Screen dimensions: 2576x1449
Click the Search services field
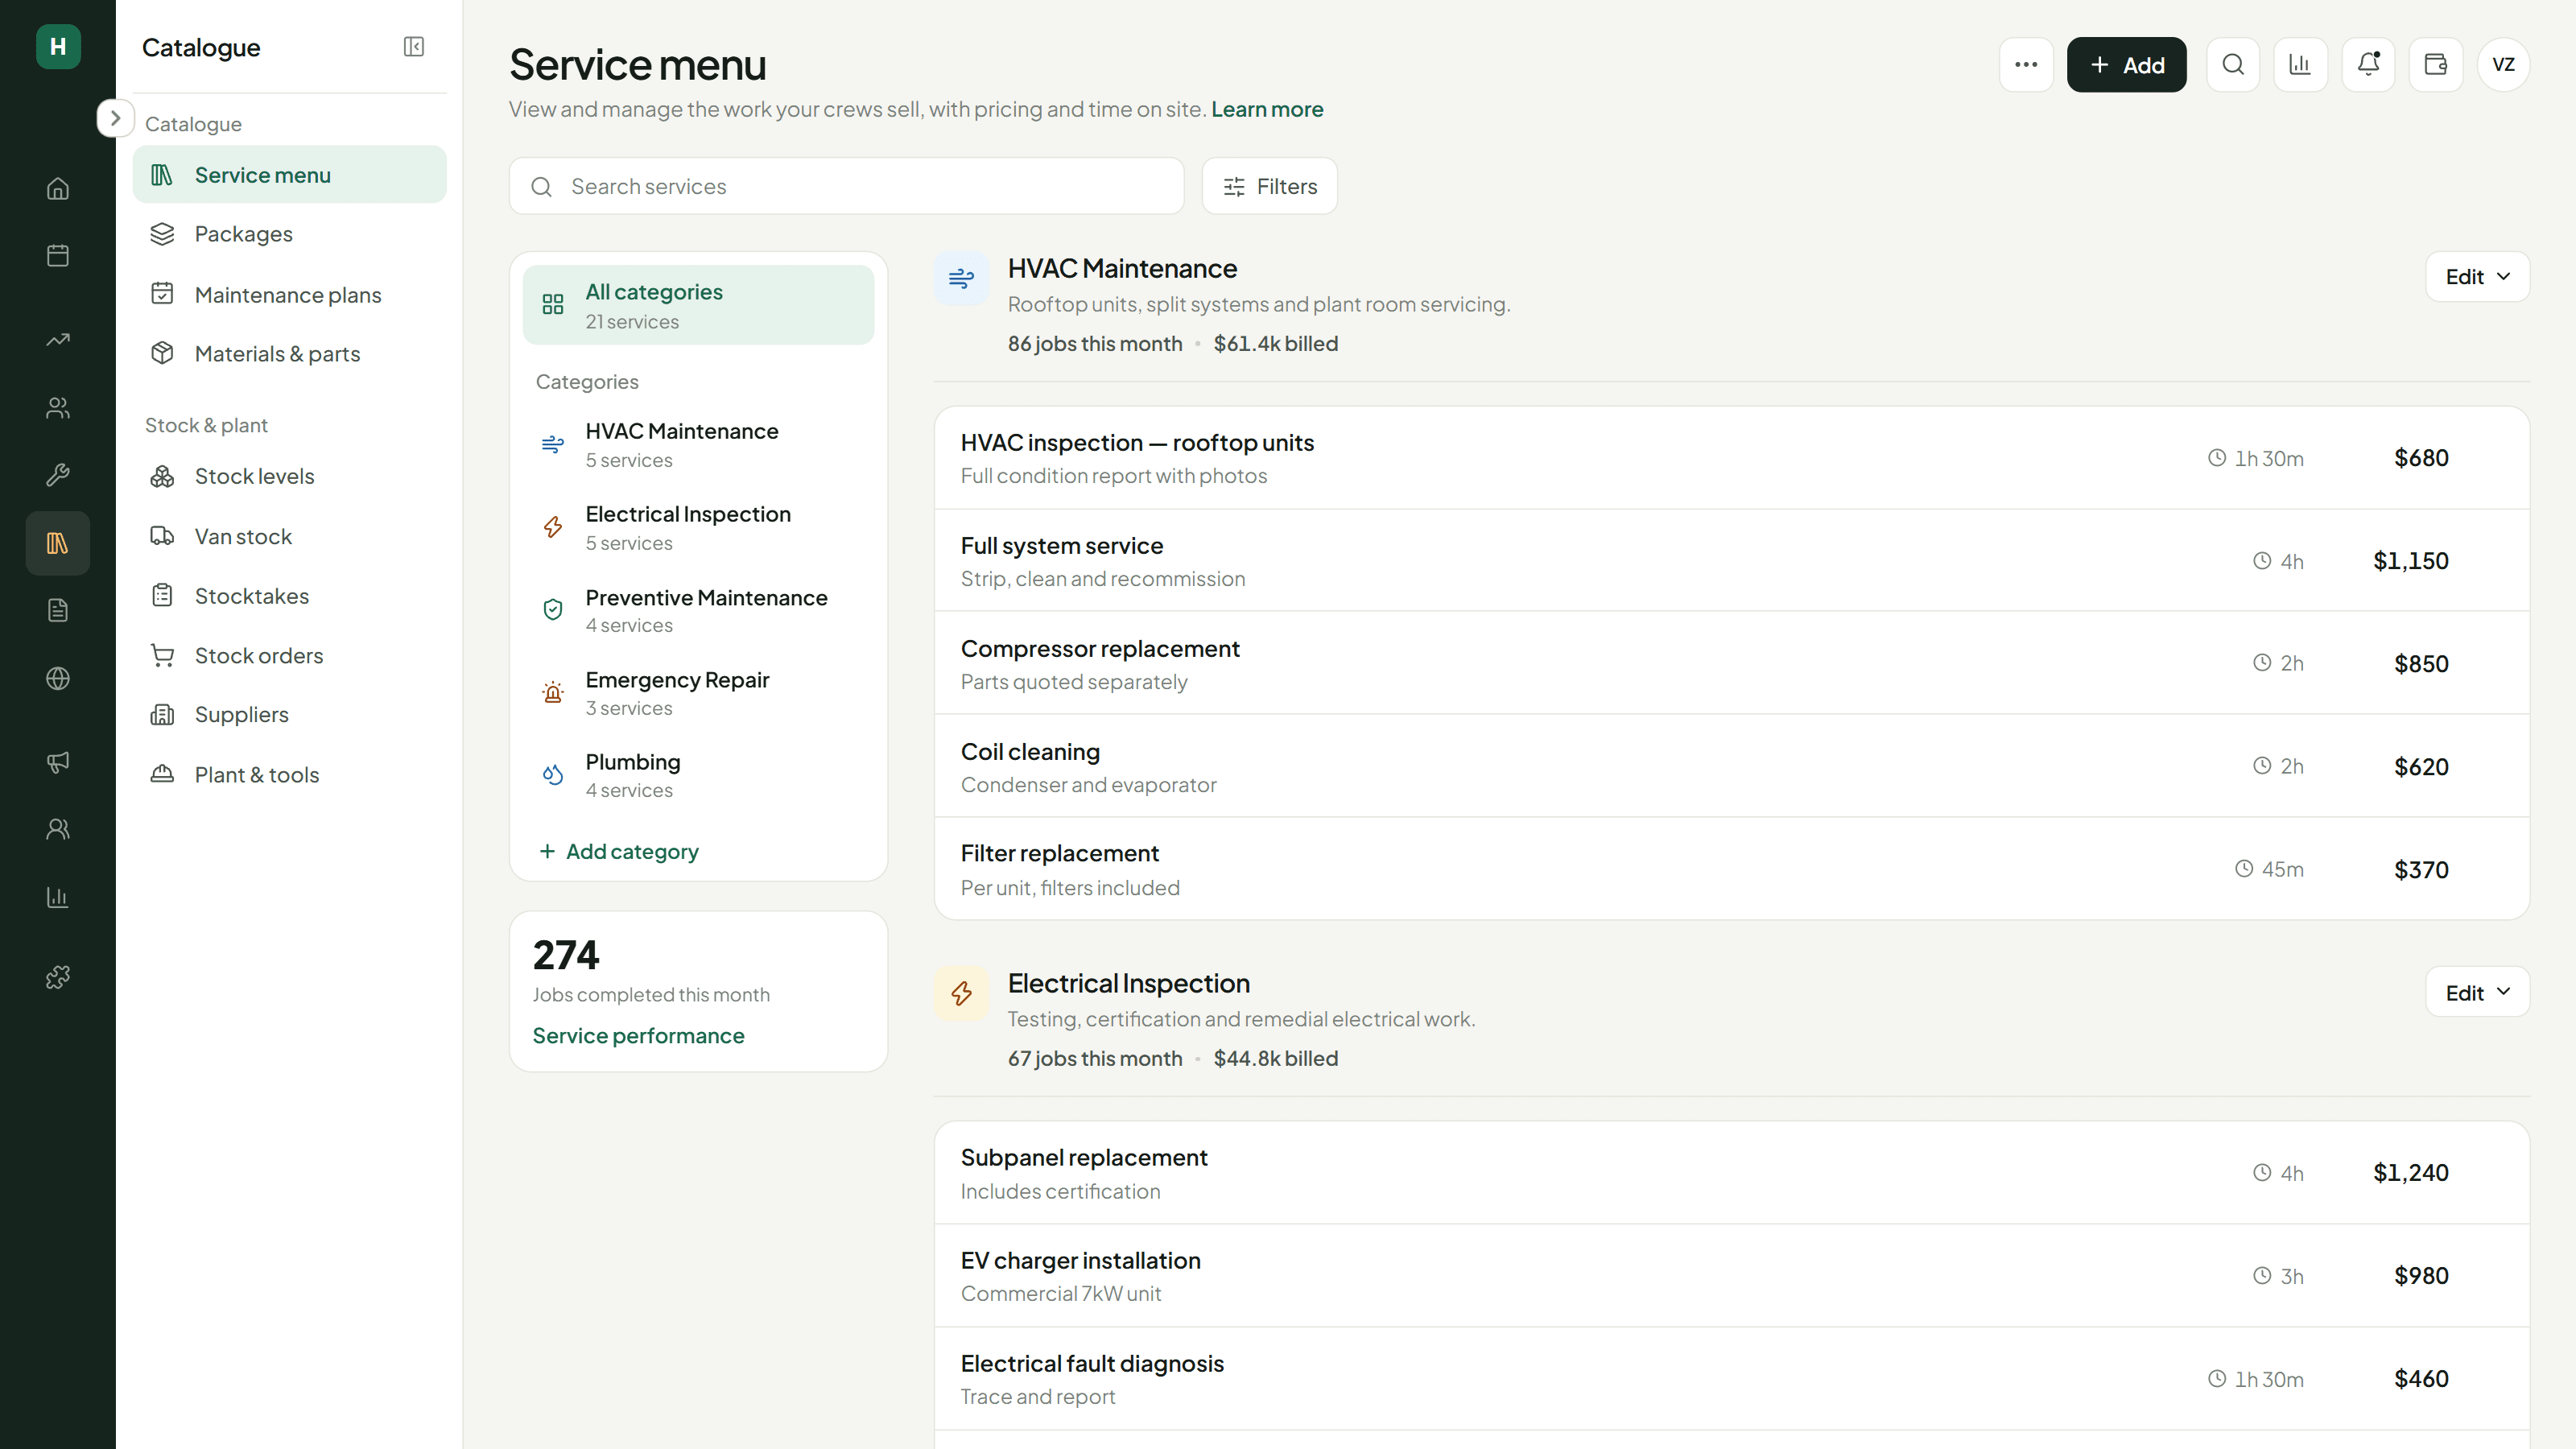(846, 186)
